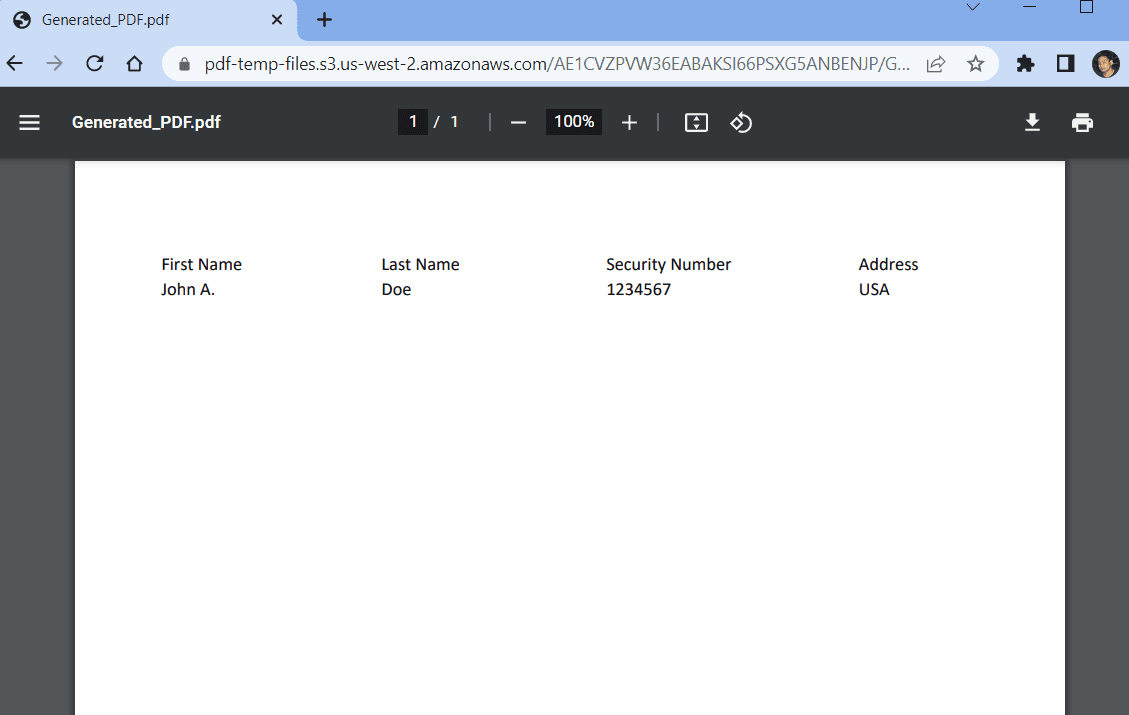Share this page link
Viewport: 1129px width, 715px height.
click(x=936, y=64)
